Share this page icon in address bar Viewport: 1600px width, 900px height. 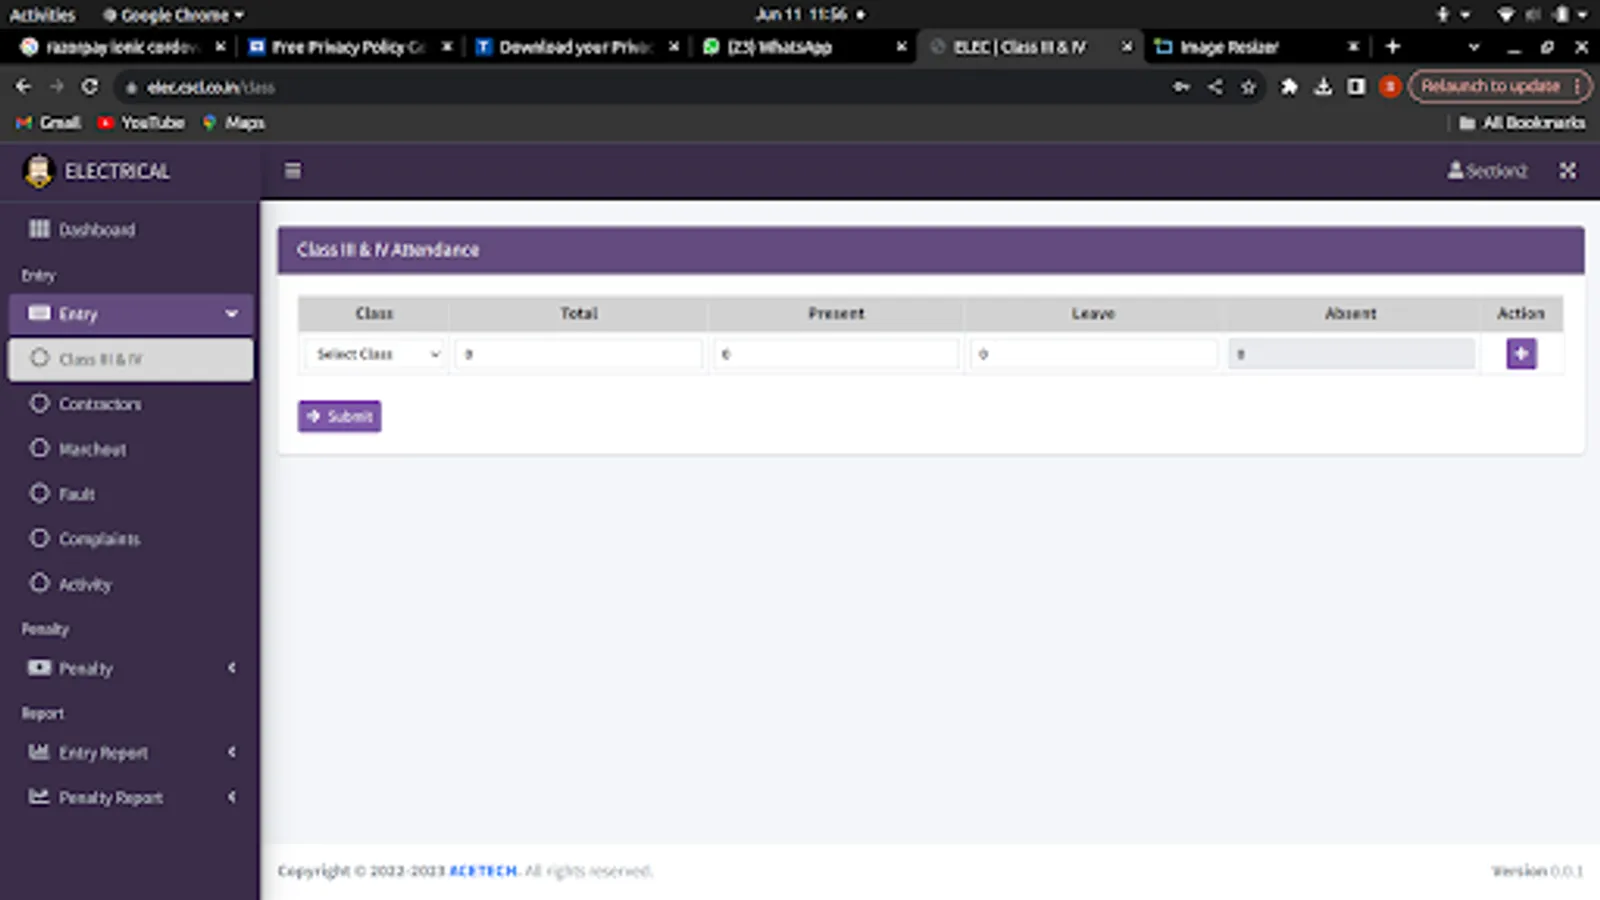(x=1215, y=87)
